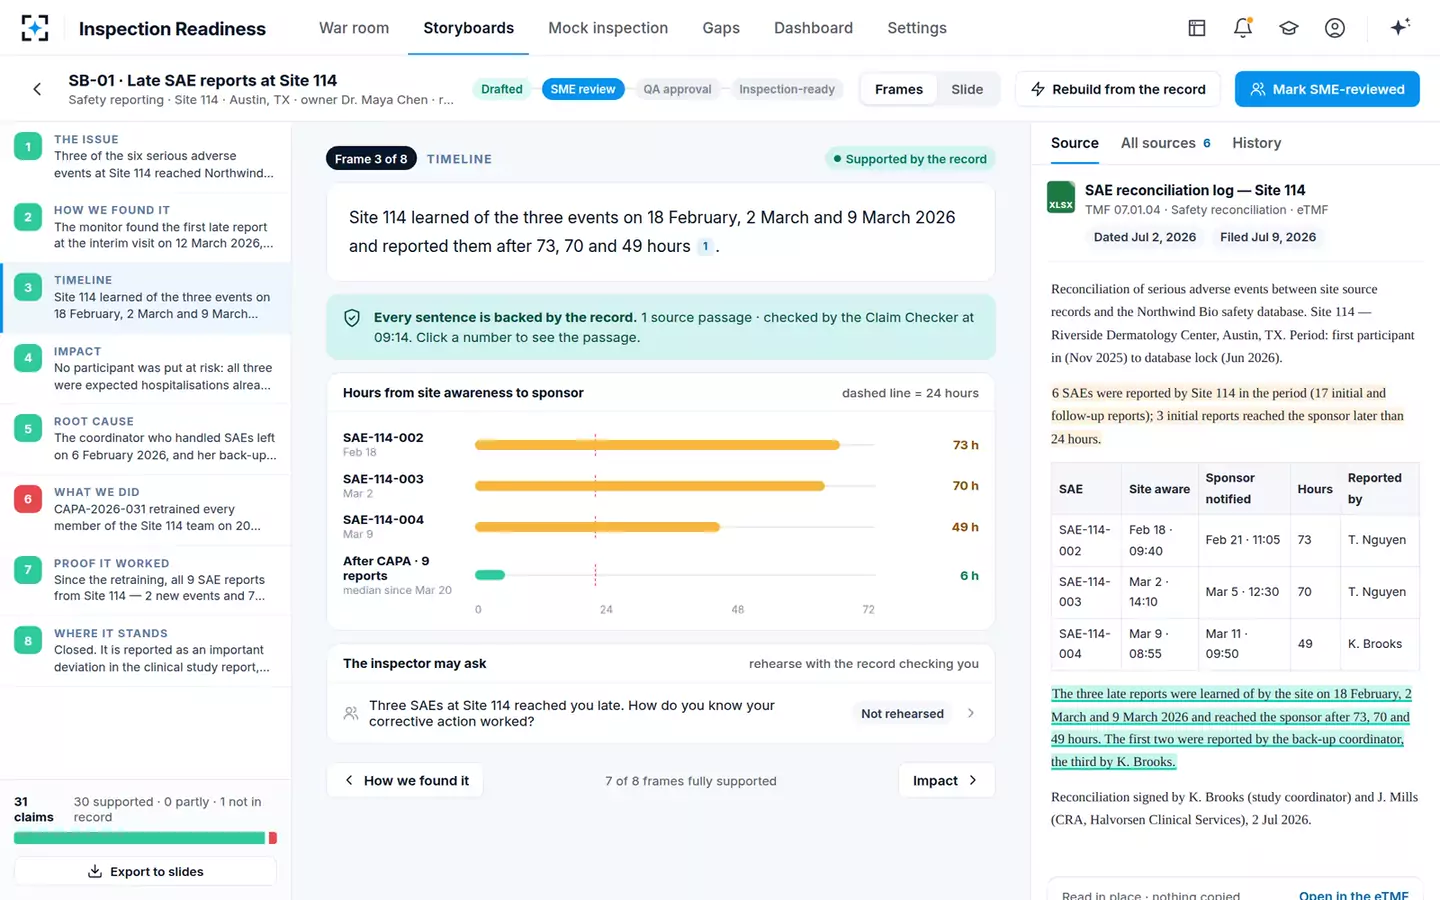
Task: Click the person icon beside inspector question
Action: 351,713
